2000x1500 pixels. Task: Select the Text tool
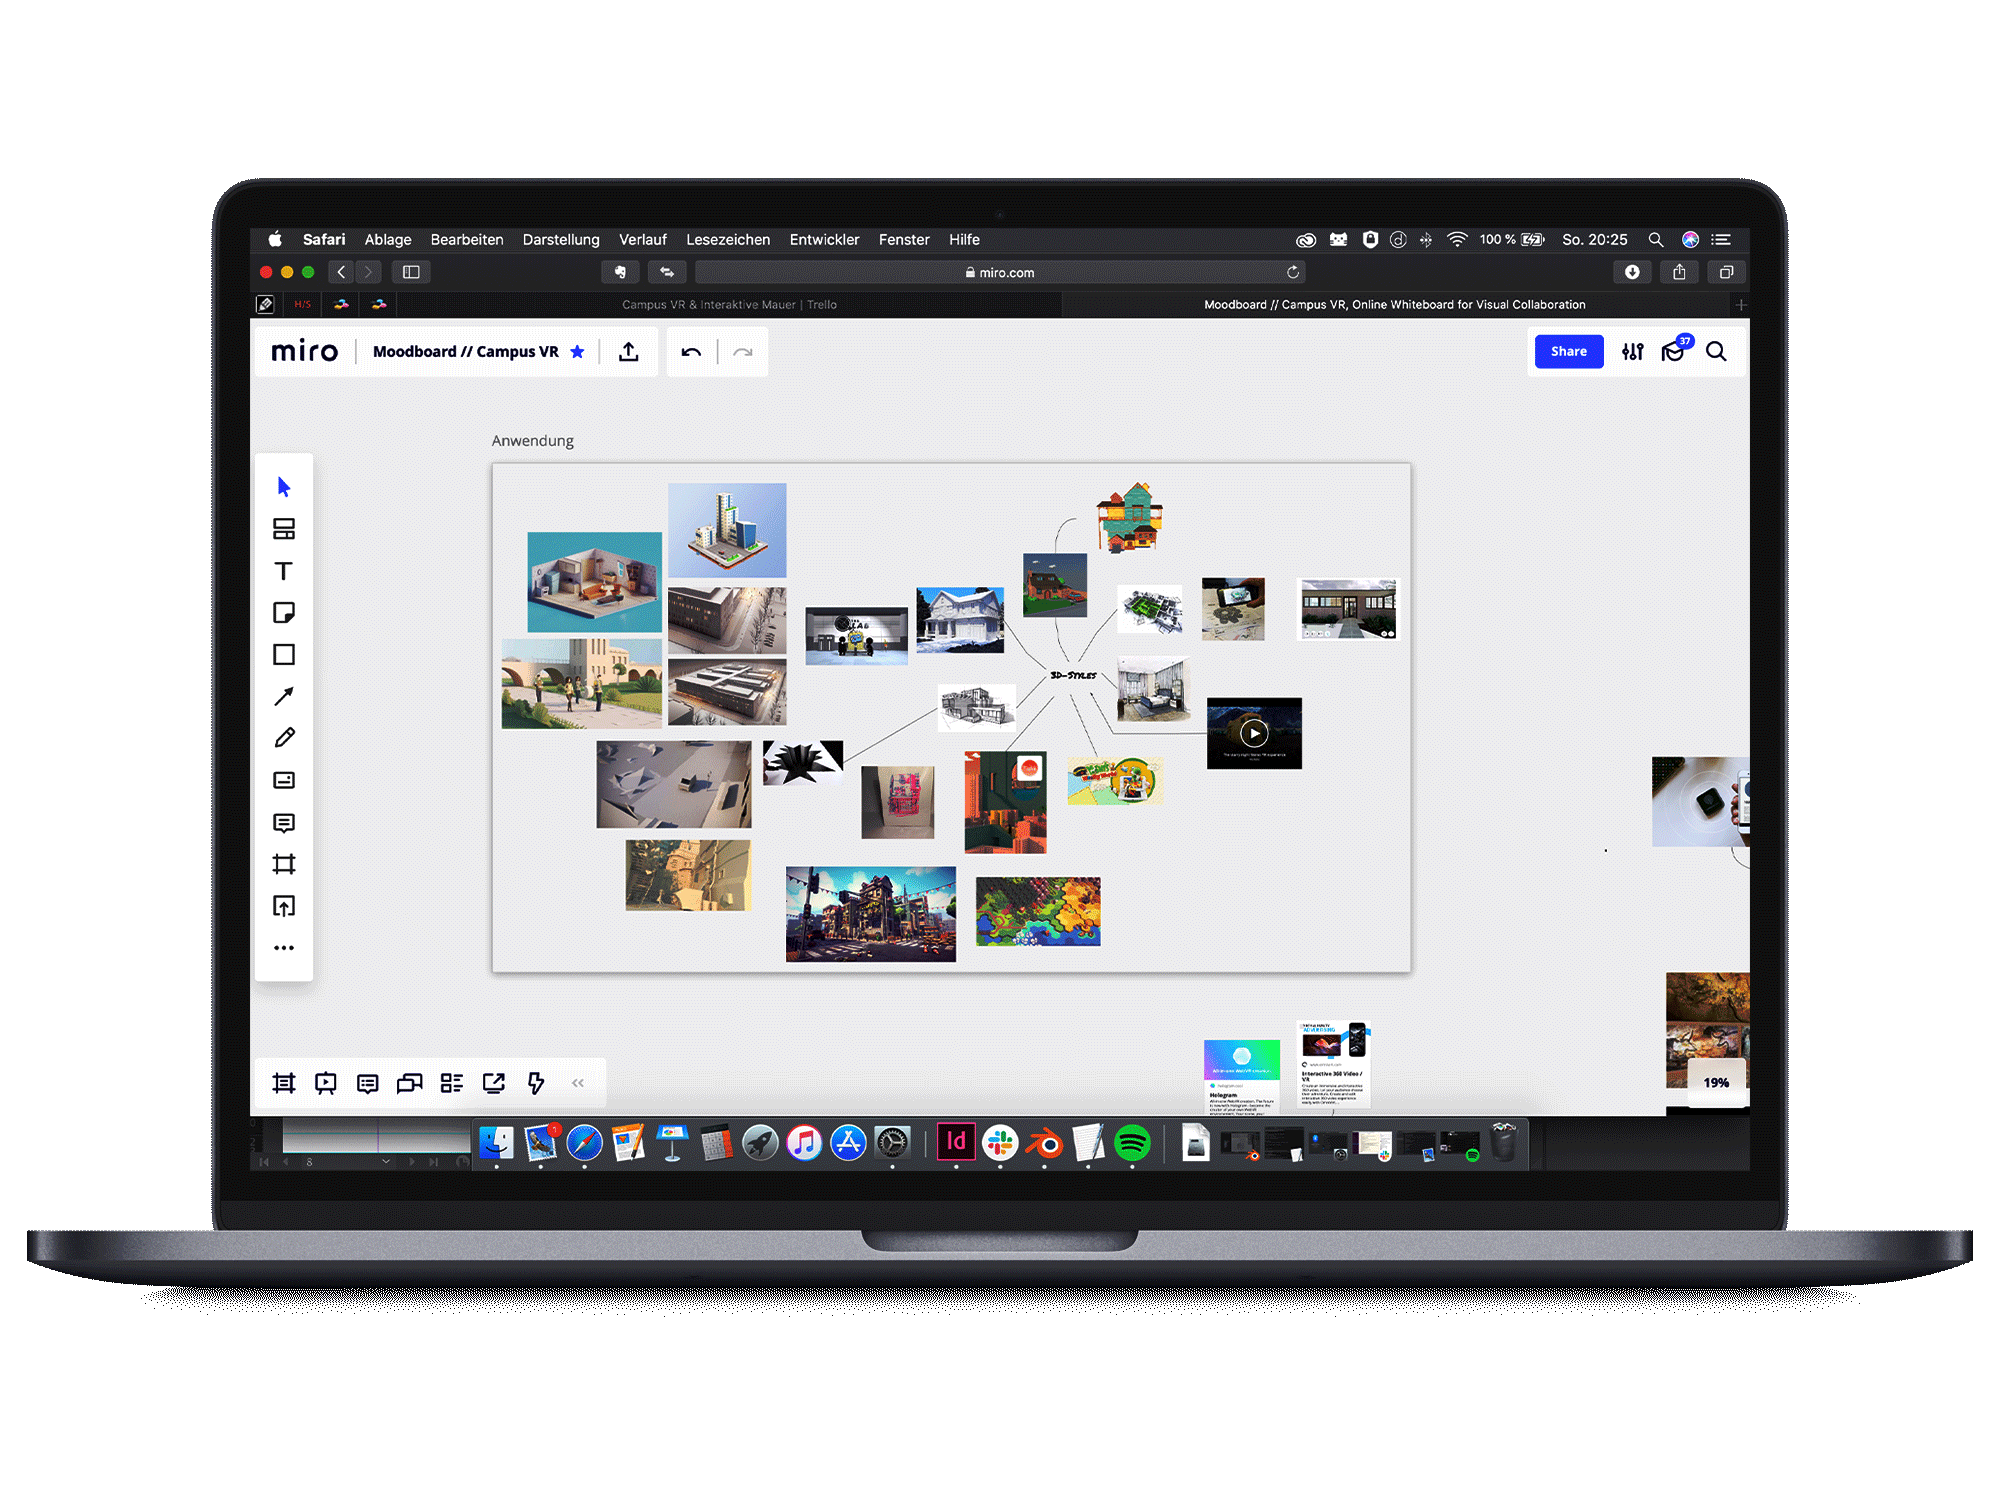(284, 571)
